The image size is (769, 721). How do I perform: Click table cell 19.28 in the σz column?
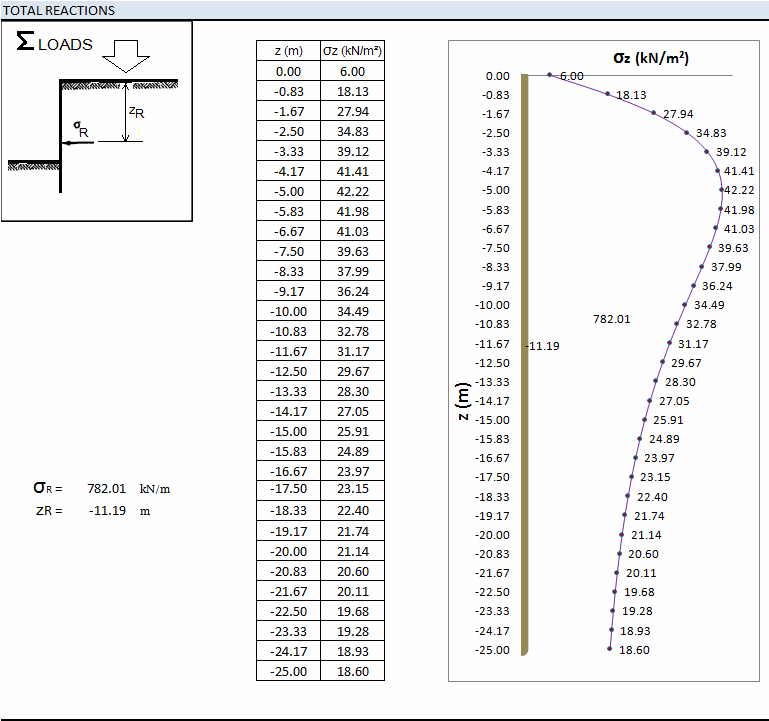[352, 631]
